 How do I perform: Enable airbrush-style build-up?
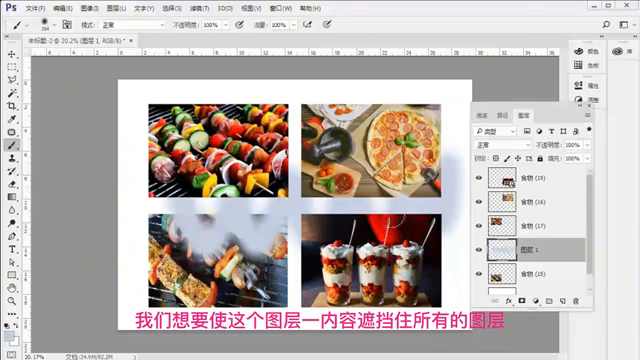pyautogui.click(x=307, y=25)
